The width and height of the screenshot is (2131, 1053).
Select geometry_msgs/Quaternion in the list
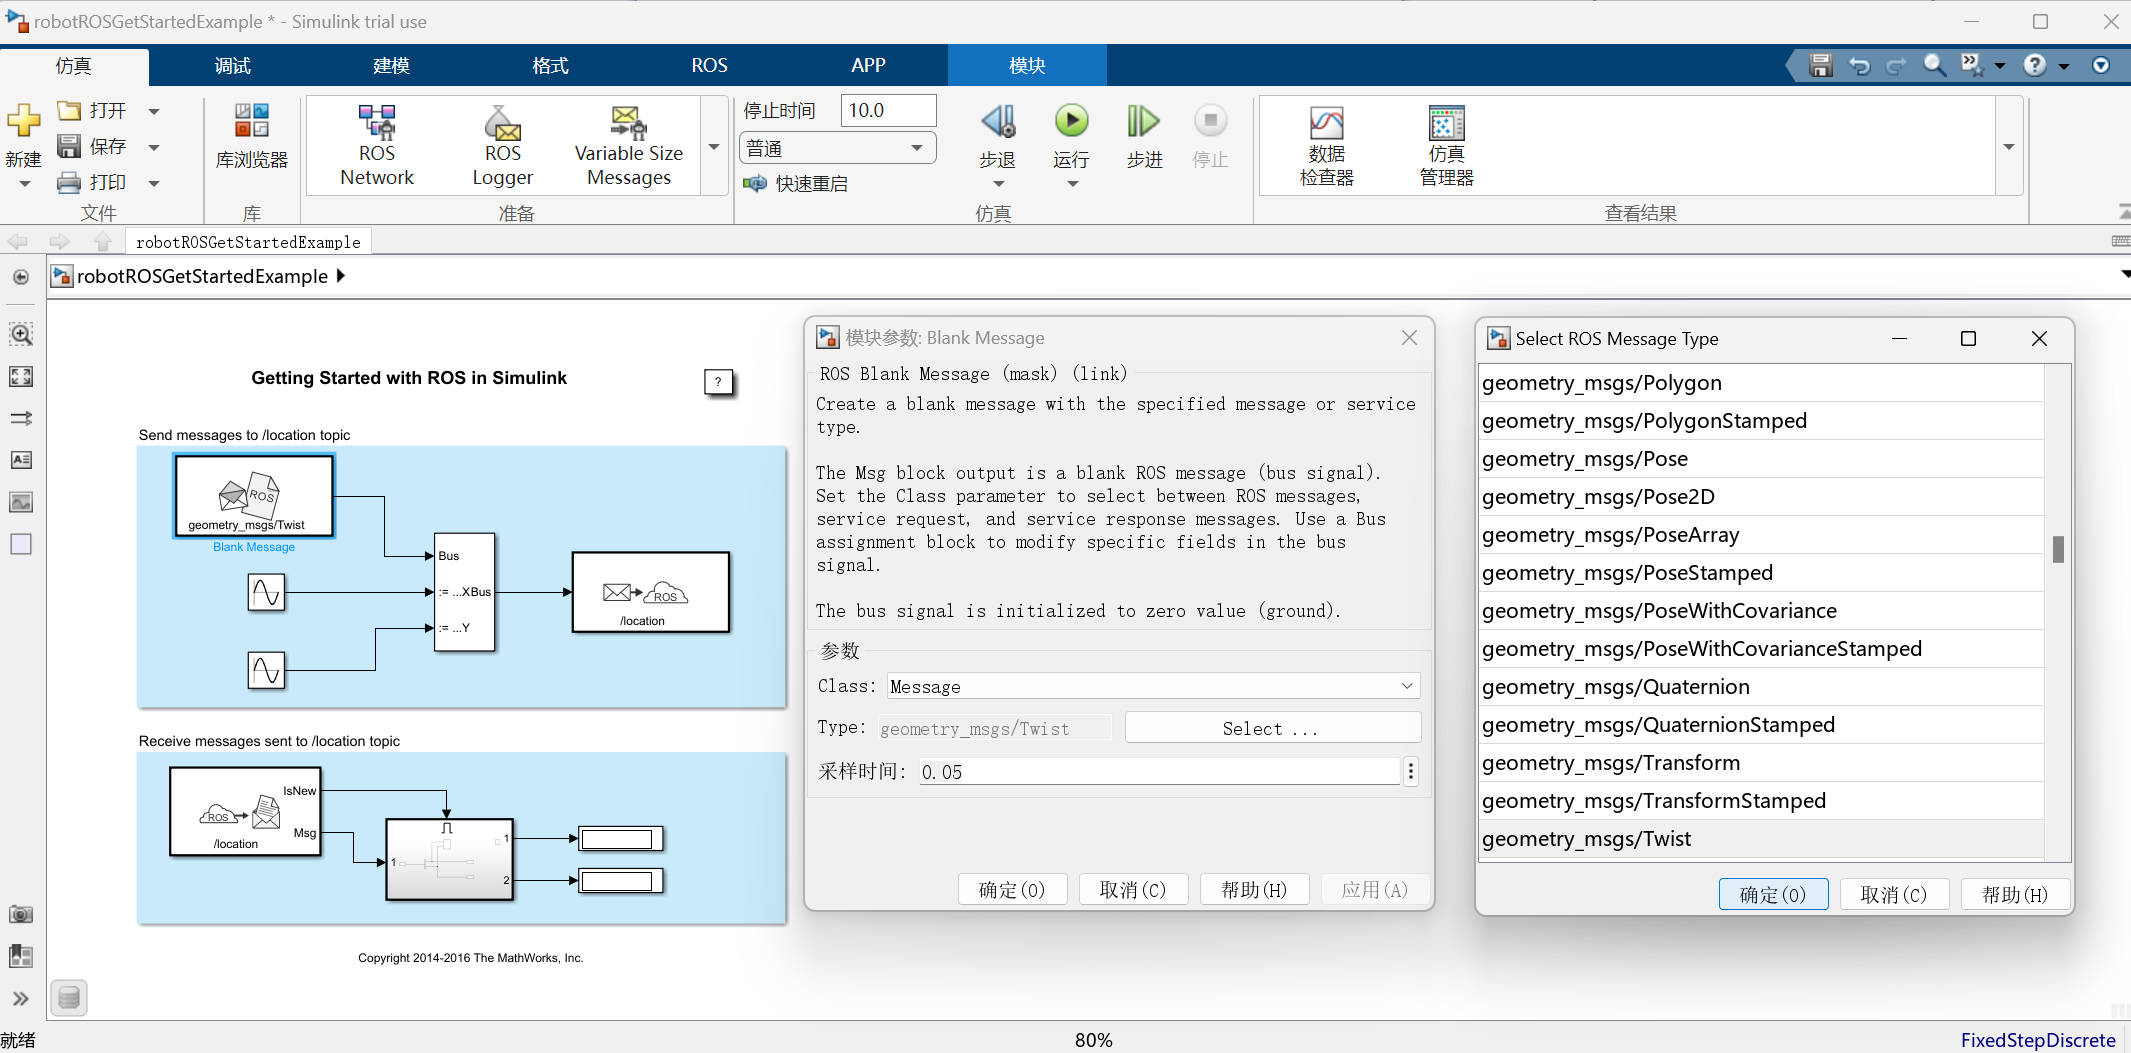[x=1761, y=687]
